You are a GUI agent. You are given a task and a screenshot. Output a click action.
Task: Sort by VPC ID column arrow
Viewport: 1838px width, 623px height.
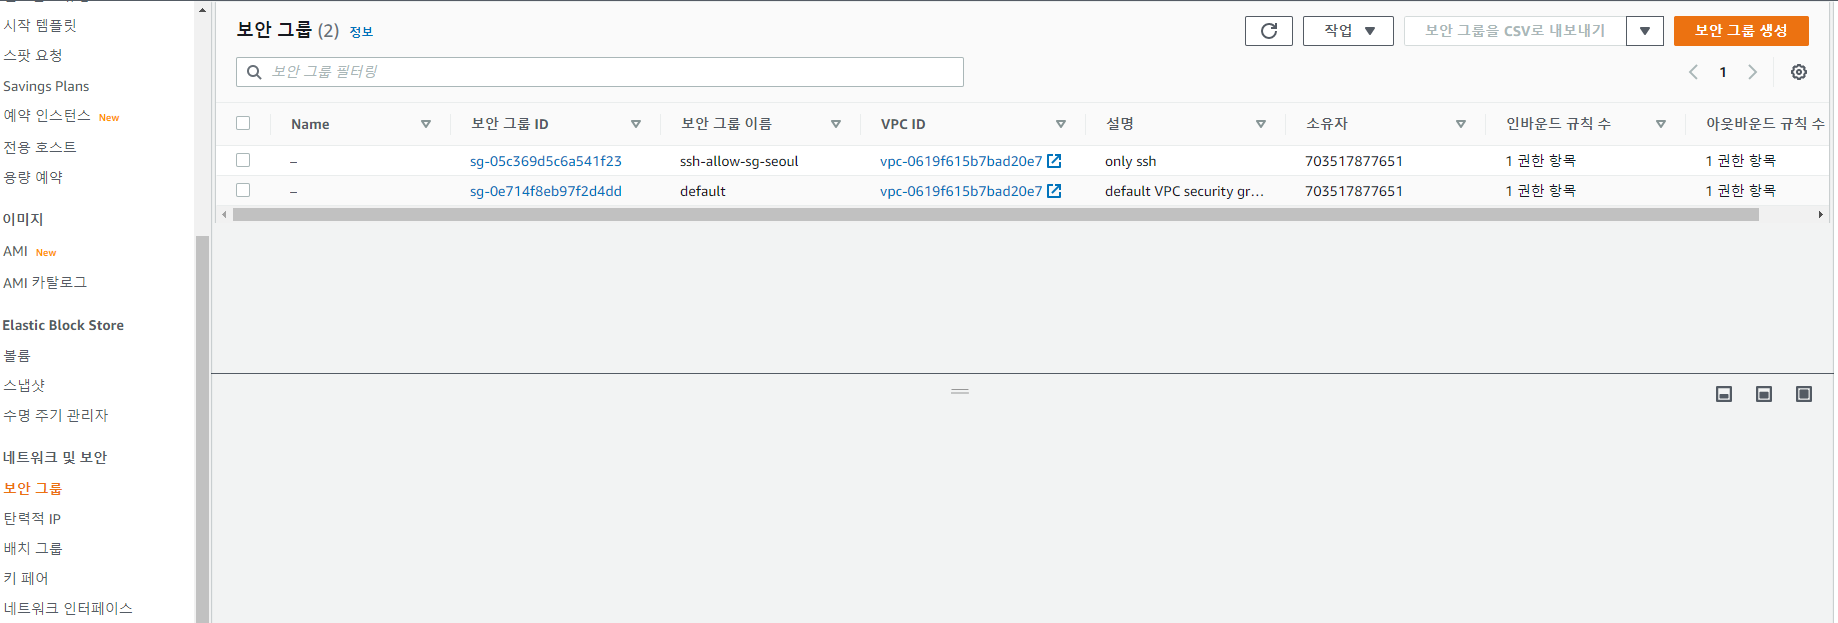(1061, 124)
